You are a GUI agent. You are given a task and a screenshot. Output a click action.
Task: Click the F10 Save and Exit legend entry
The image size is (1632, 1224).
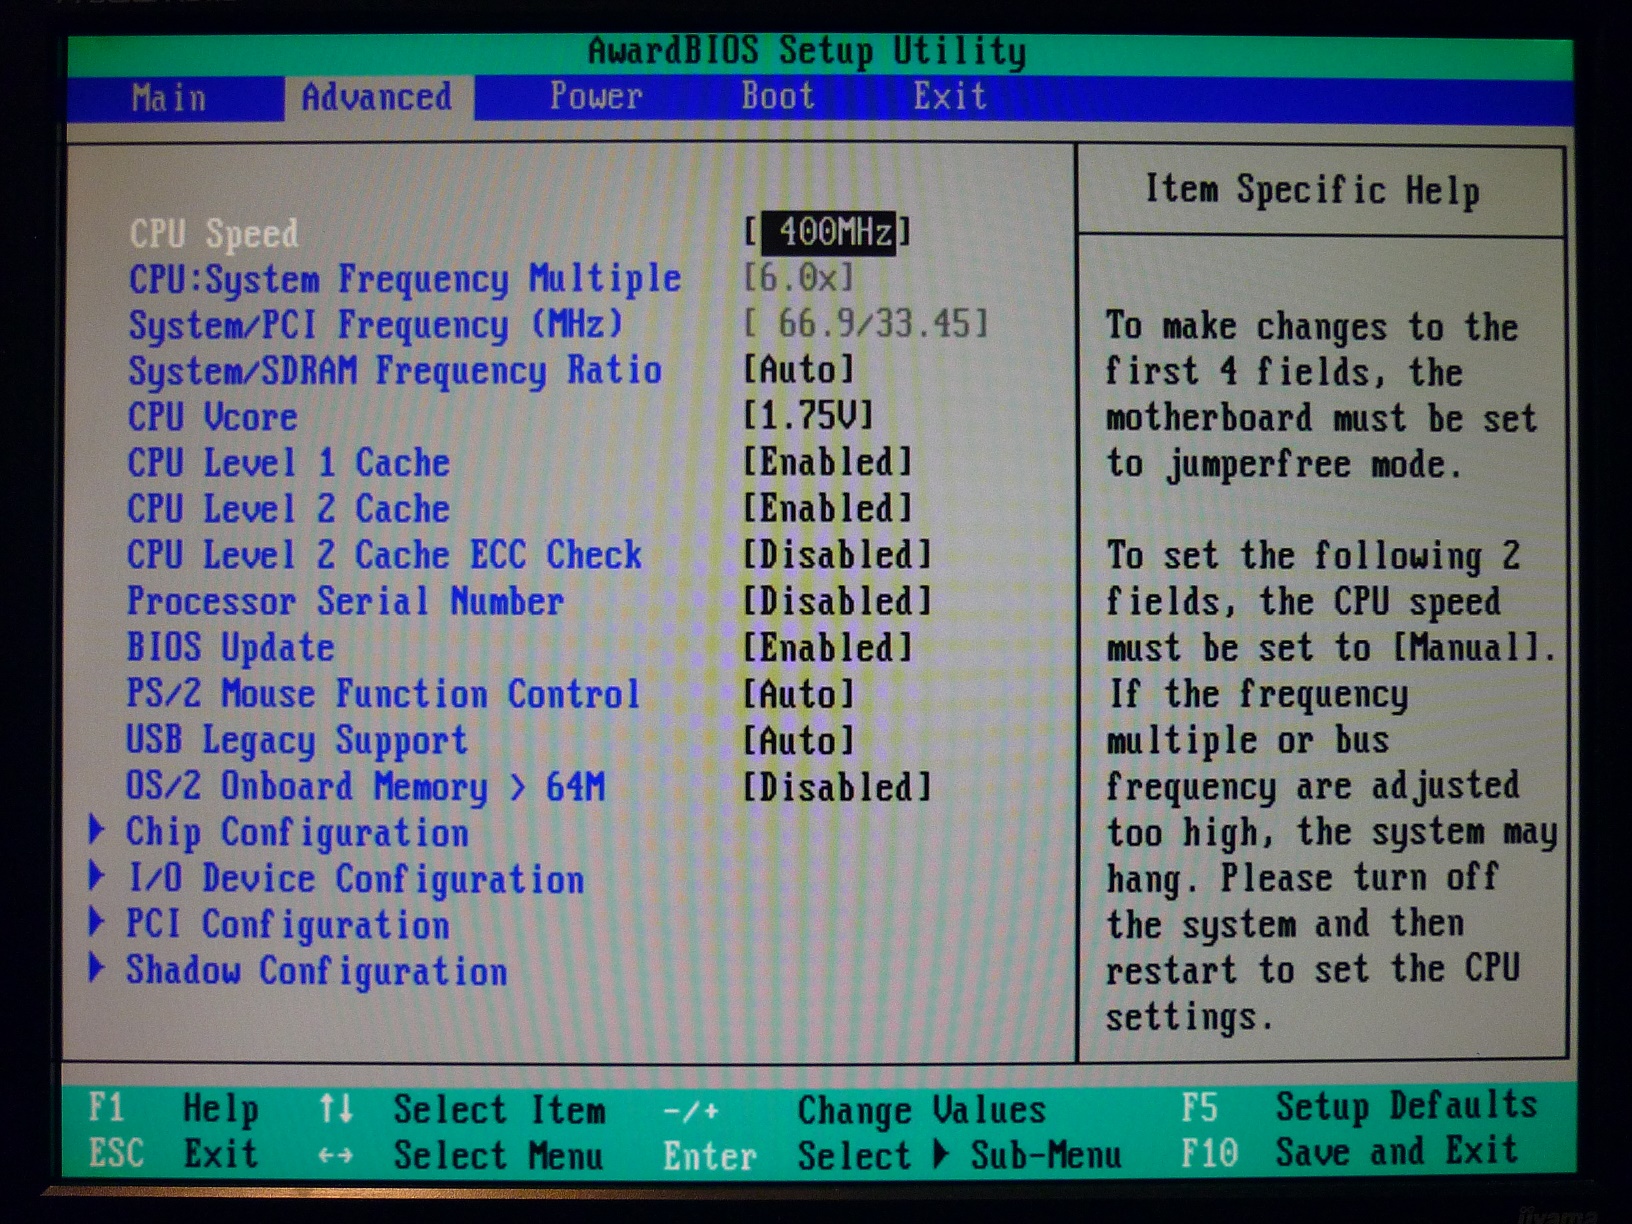[x=1350, y=1152]
